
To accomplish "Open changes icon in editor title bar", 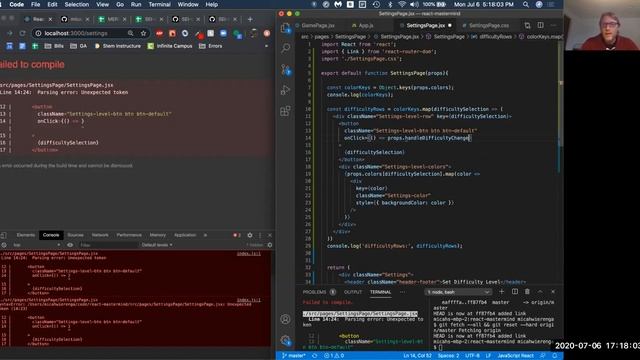I will (x=527, y=25).
